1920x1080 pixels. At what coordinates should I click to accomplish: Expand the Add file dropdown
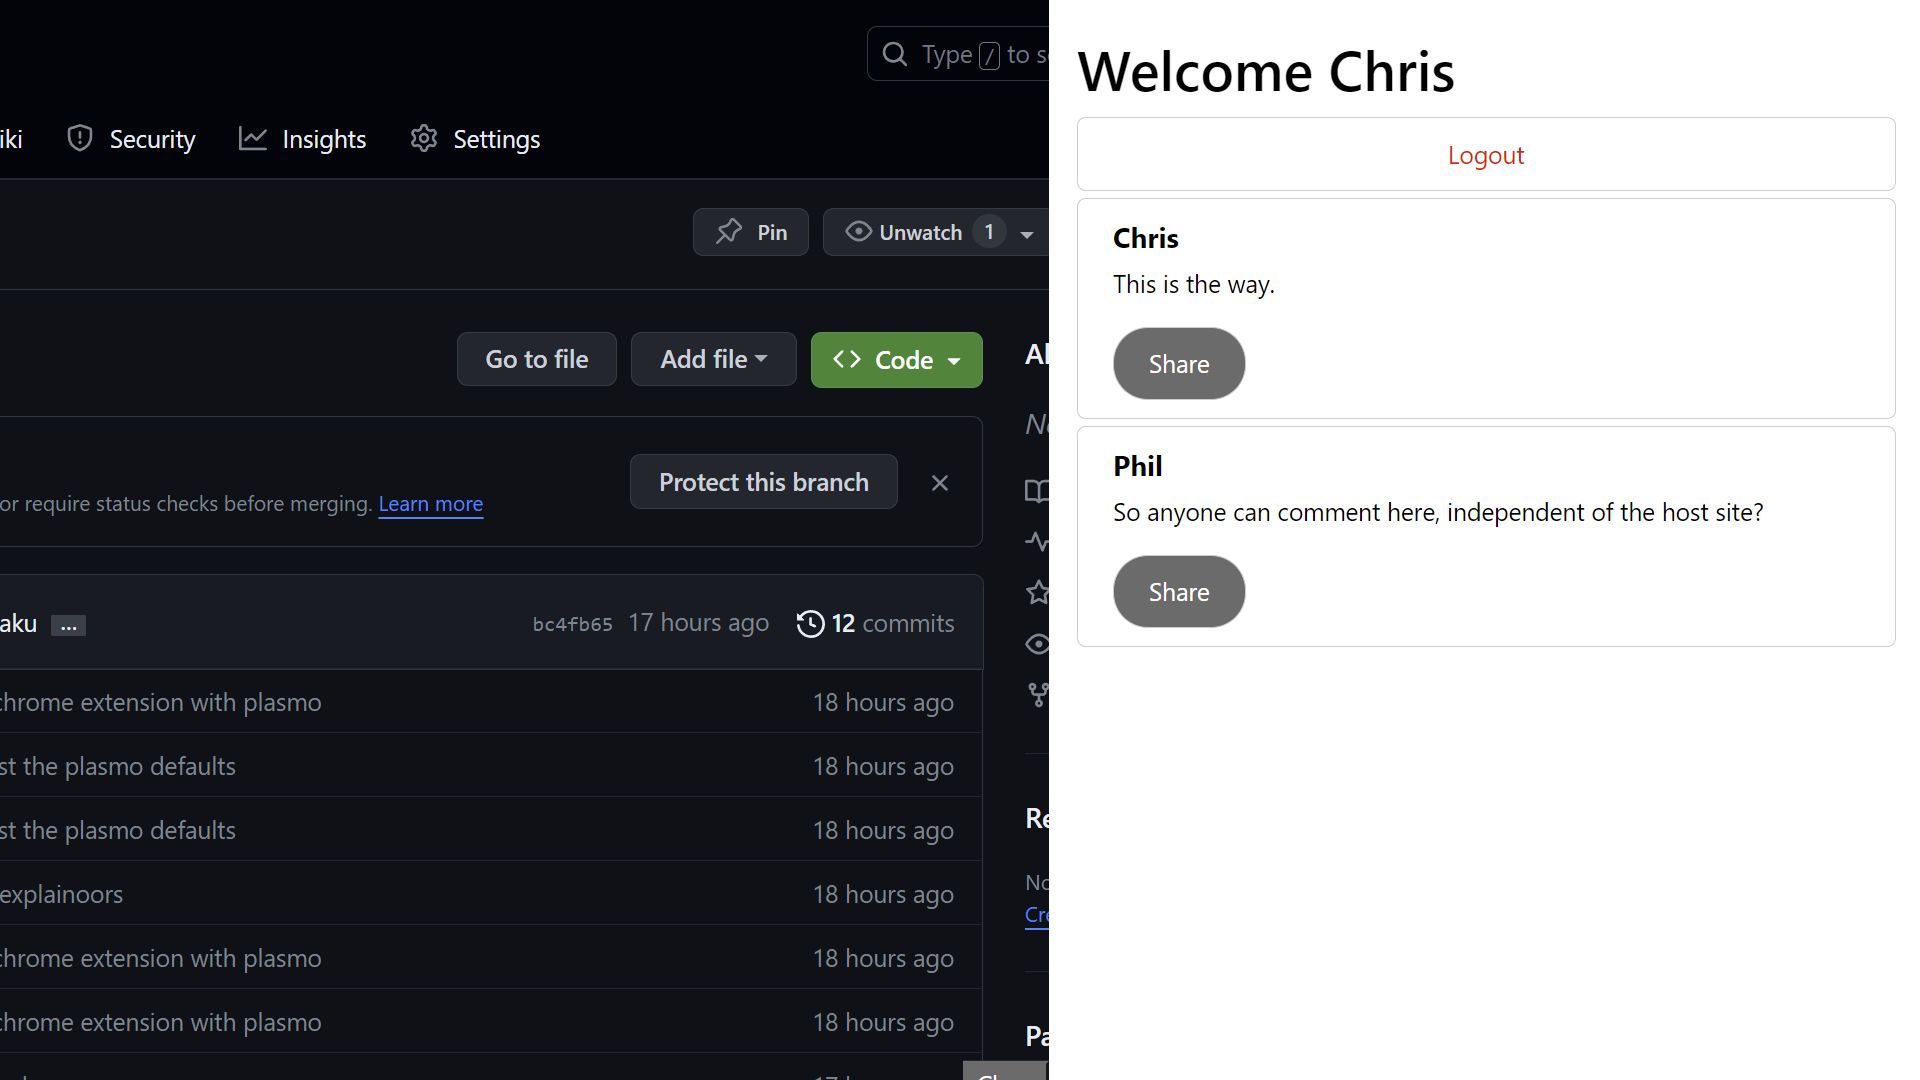tap(713, 359)
